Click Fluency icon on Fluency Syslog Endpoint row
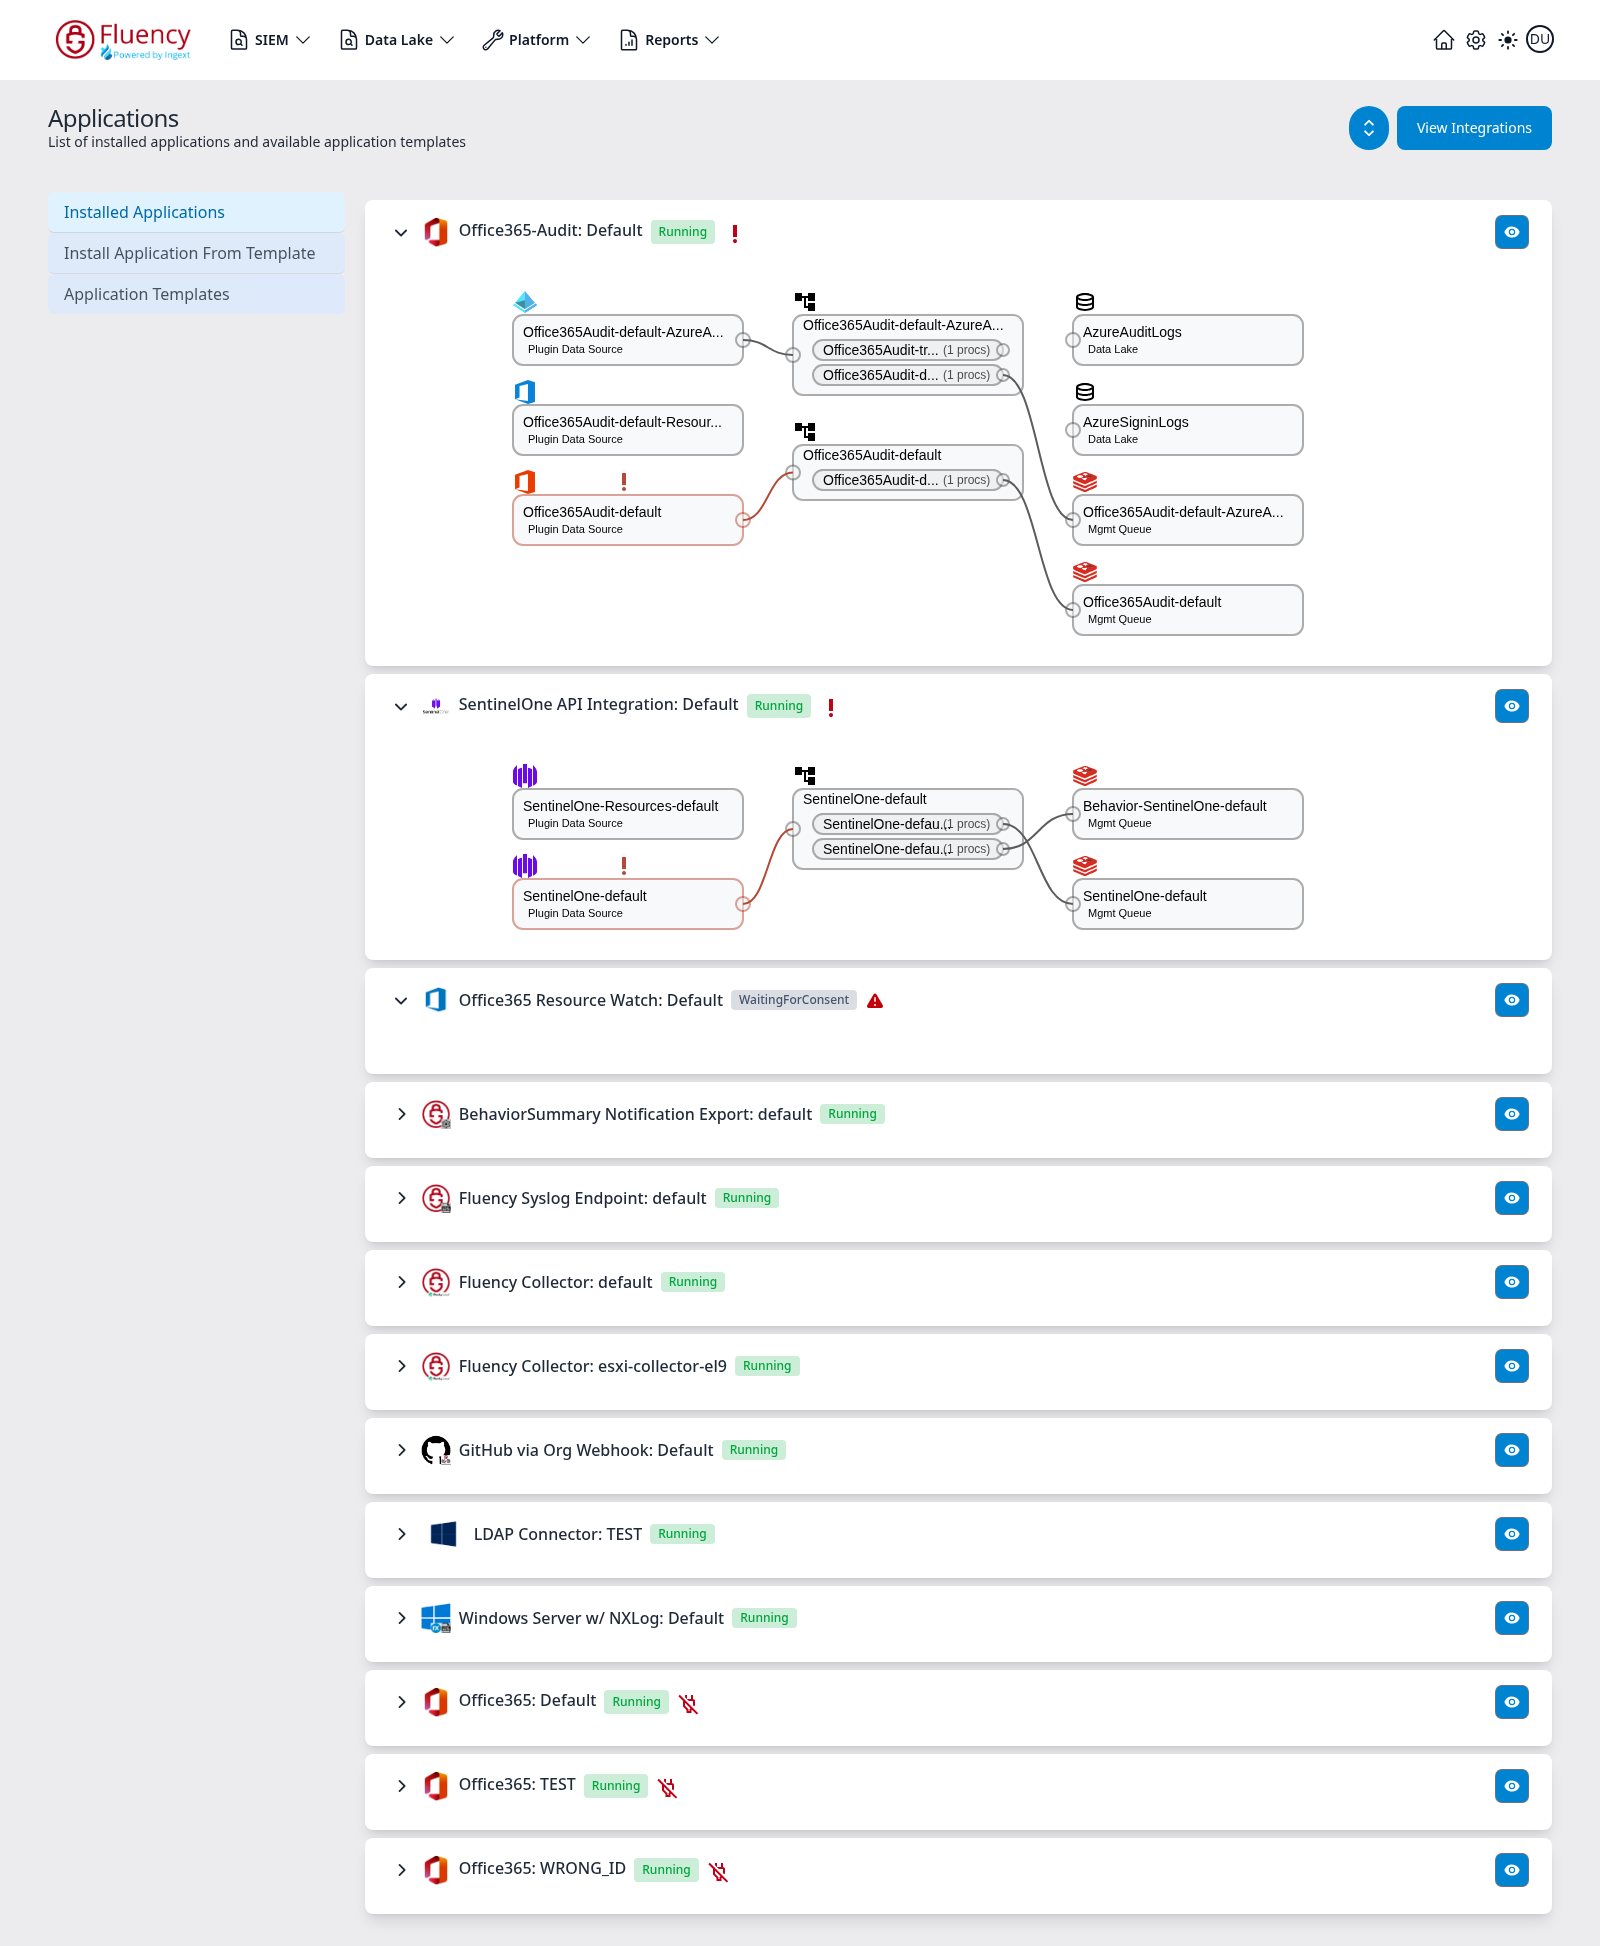This screenshot has height=1946, width=1600. (436, 1198)
